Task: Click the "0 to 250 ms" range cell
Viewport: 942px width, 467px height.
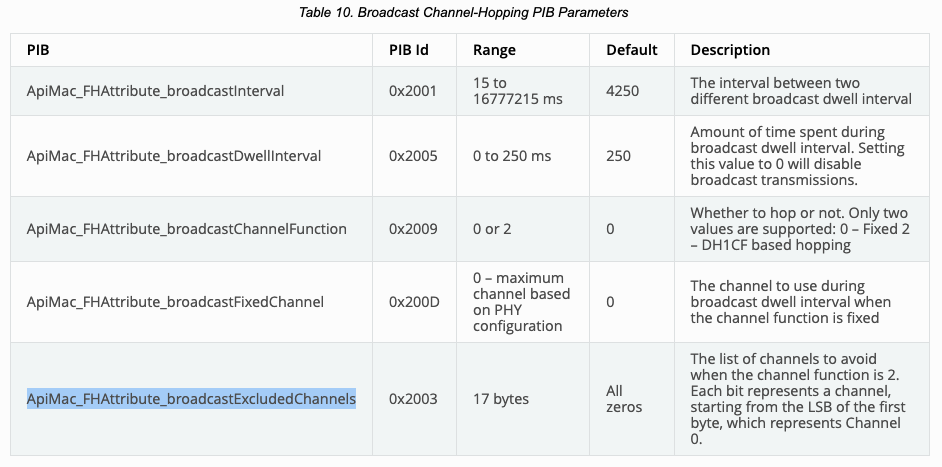Action: tap(512, 156)
